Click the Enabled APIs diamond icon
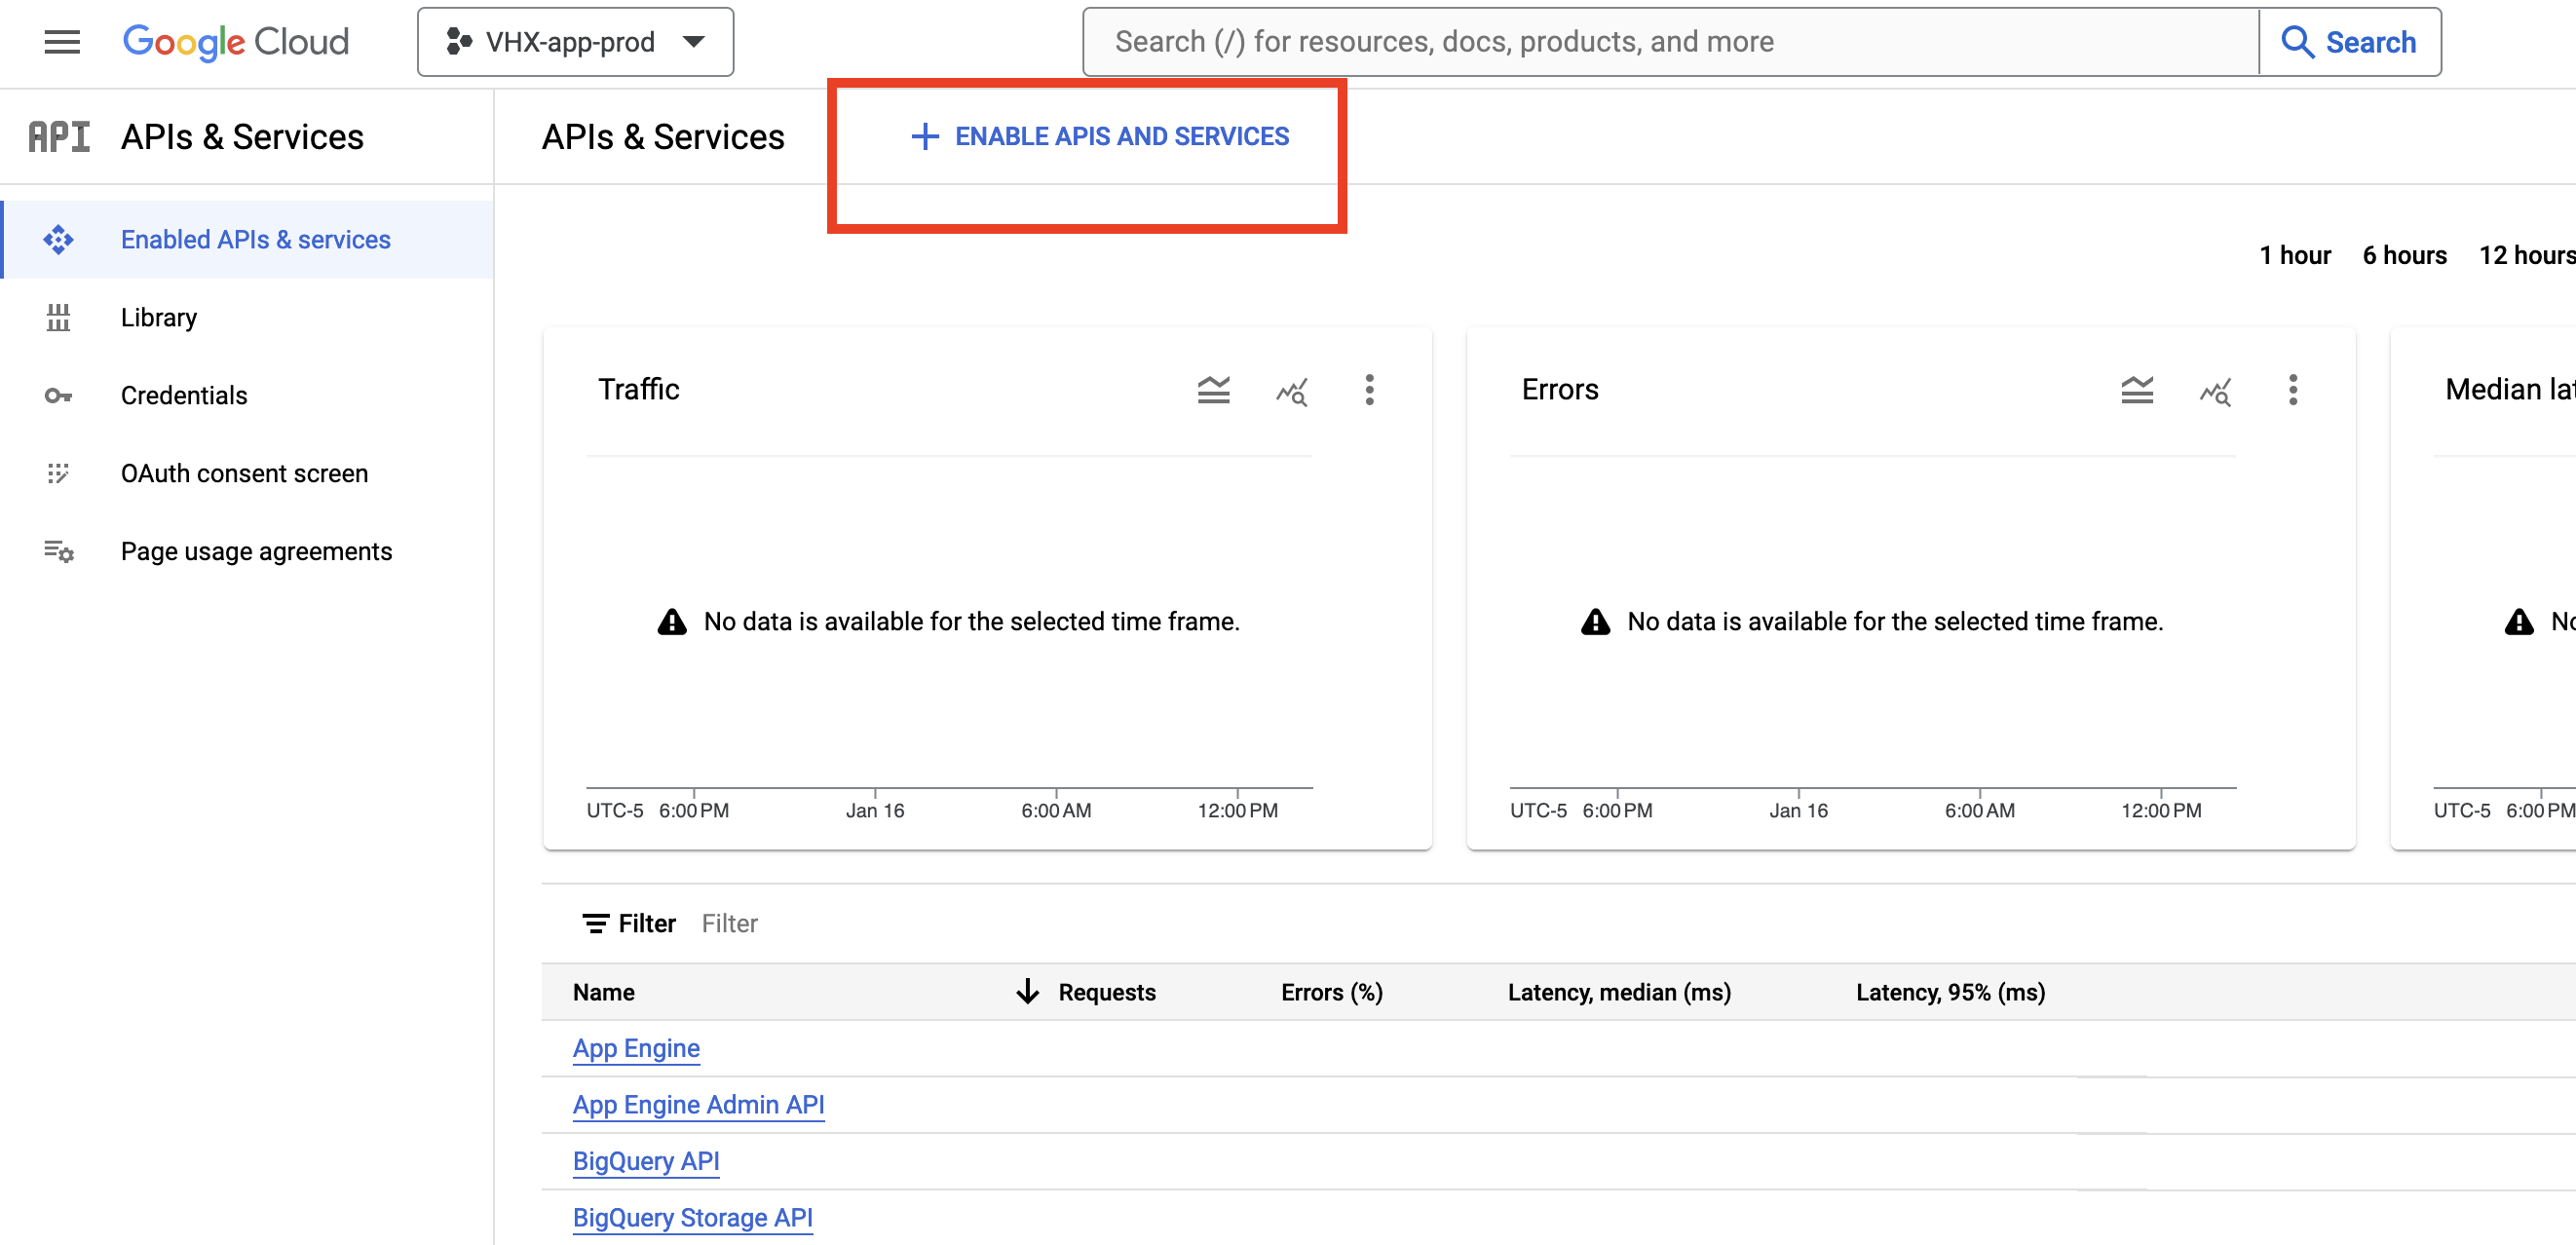 tap(58, 240)
